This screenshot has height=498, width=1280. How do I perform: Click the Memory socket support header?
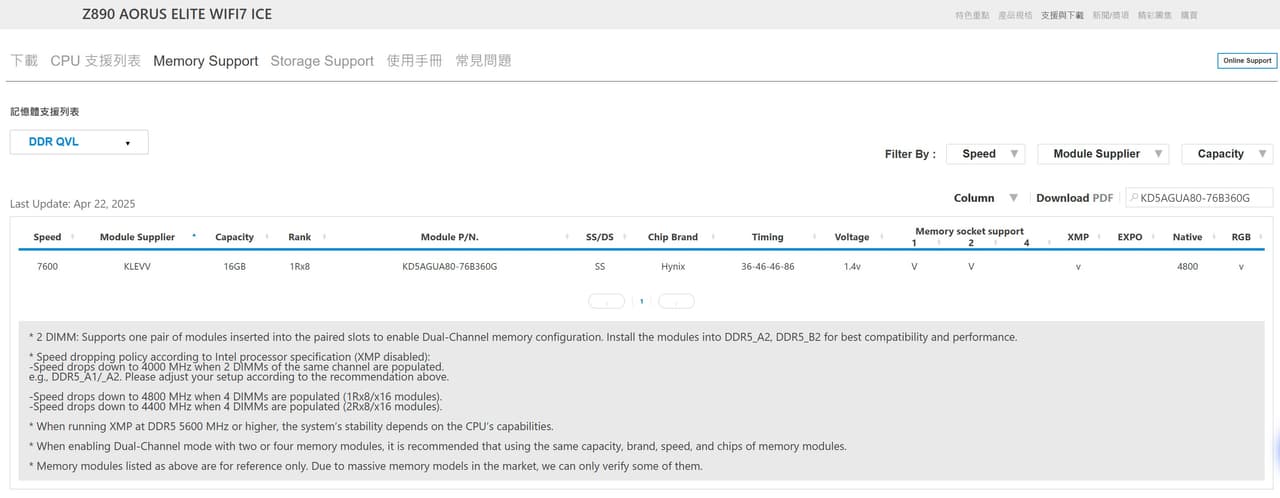(x=969, y=231)
